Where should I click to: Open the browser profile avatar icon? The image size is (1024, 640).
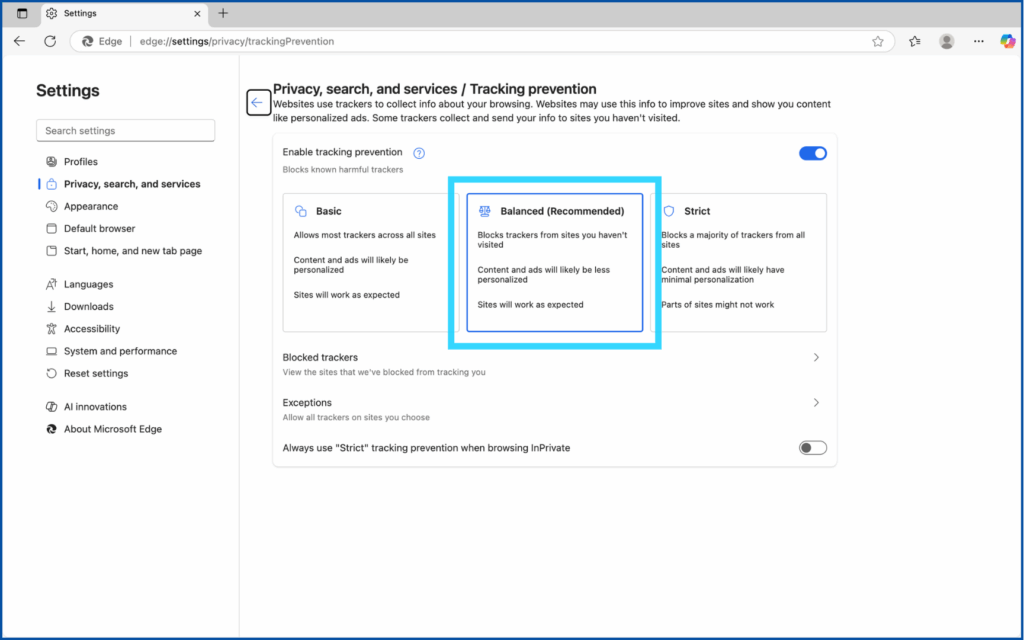pyautogui.click(x=946, y=41)
